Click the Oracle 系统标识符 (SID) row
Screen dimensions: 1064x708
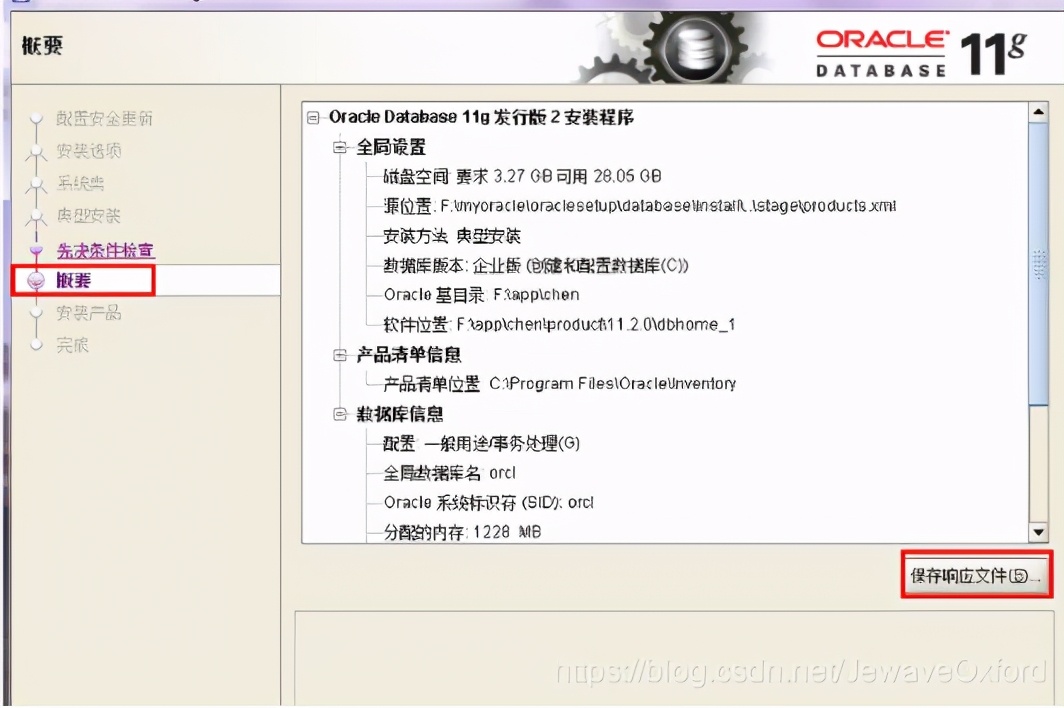(x=489, y=502)
